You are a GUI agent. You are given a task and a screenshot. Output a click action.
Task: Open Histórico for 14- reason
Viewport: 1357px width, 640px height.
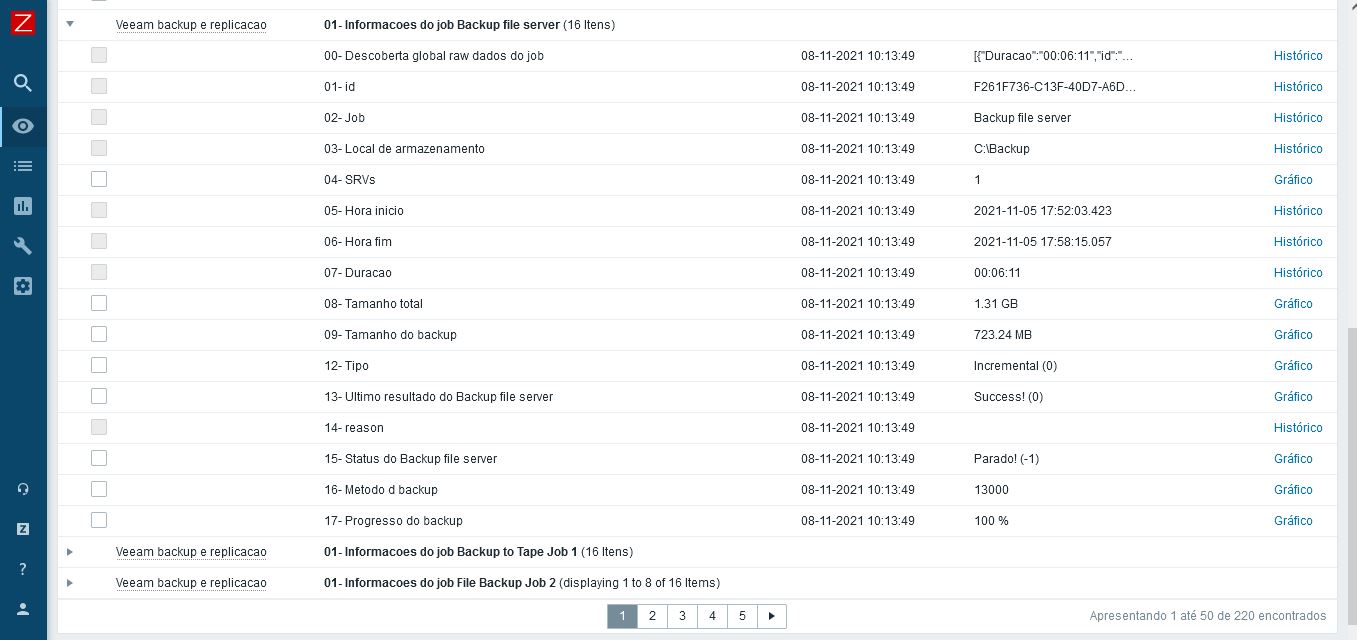click(x=1298, y=428)
